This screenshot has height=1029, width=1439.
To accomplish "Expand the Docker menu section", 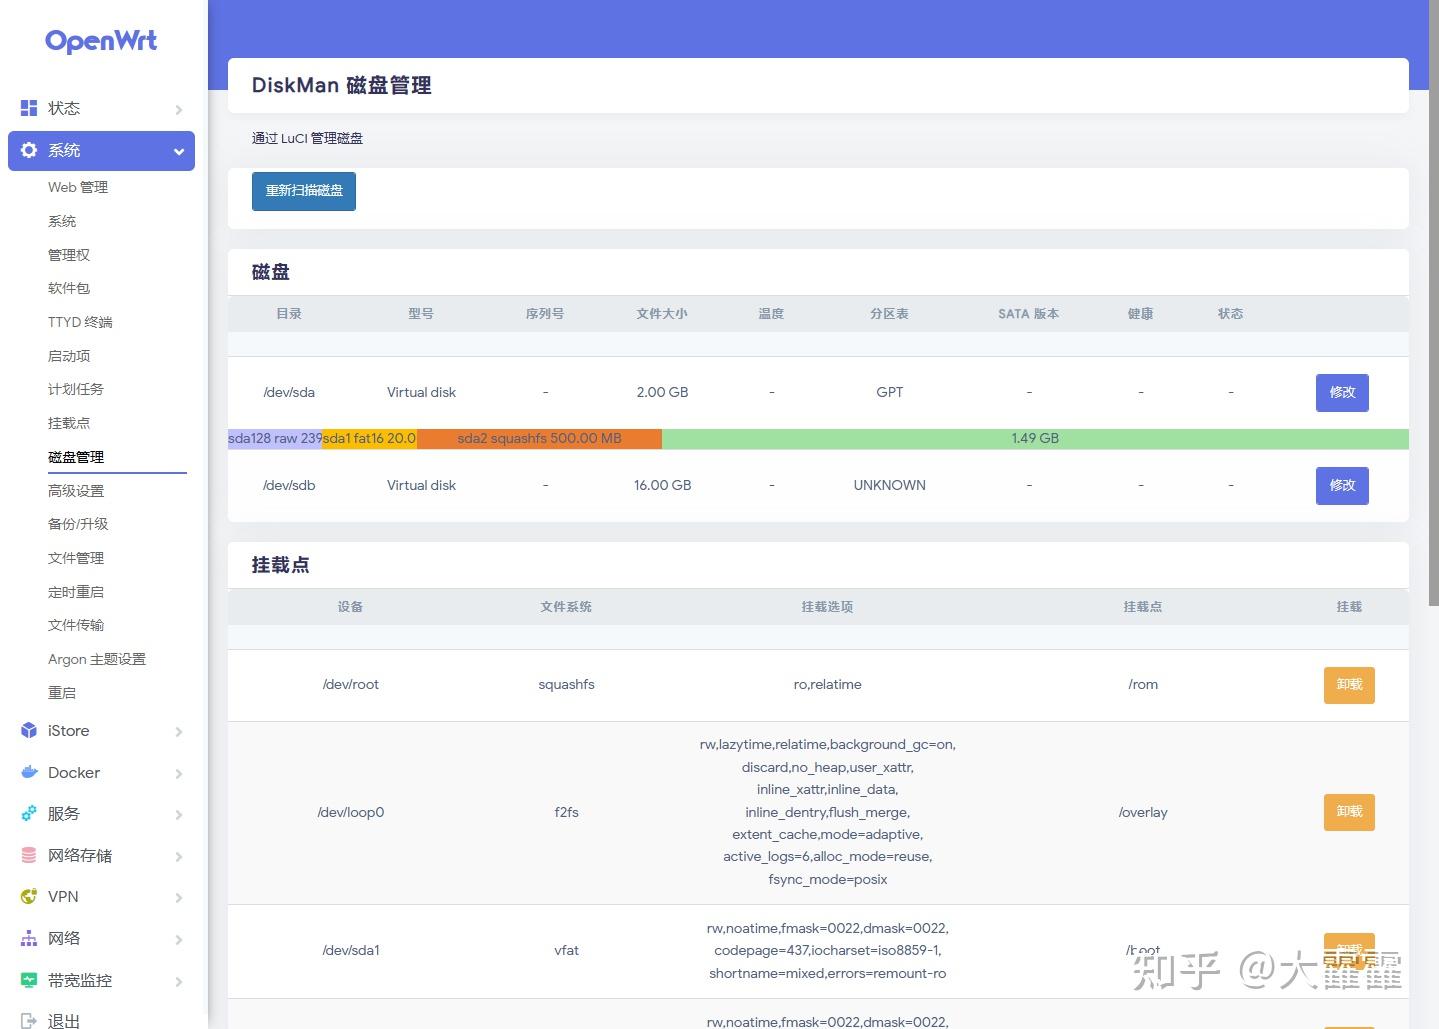I will click(x=180, y=773).
